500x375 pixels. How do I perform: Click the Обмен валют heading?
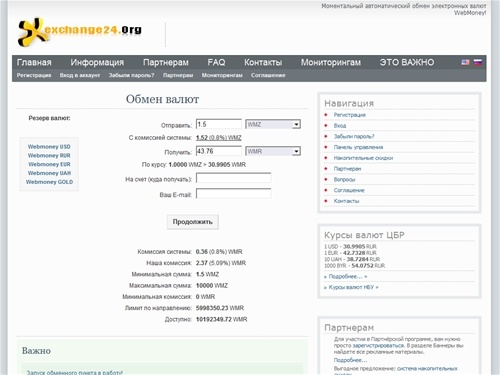[x=162, y=99]
